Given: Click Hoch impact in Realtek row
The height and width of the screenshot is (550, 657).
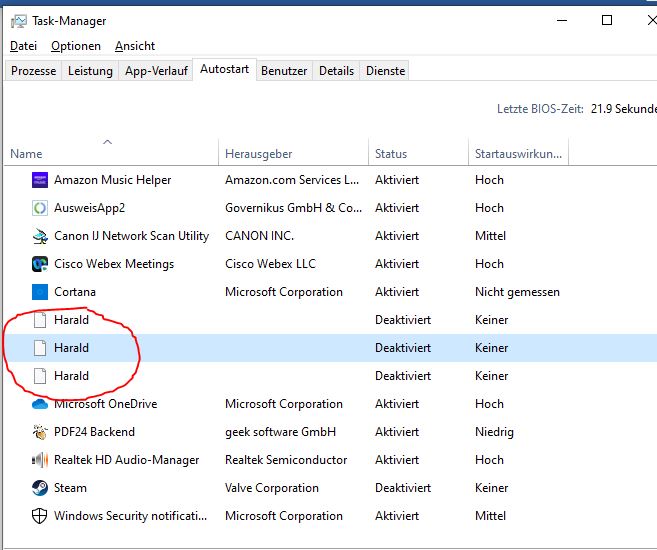Looking at the screenshot, I should coord(489,460).
